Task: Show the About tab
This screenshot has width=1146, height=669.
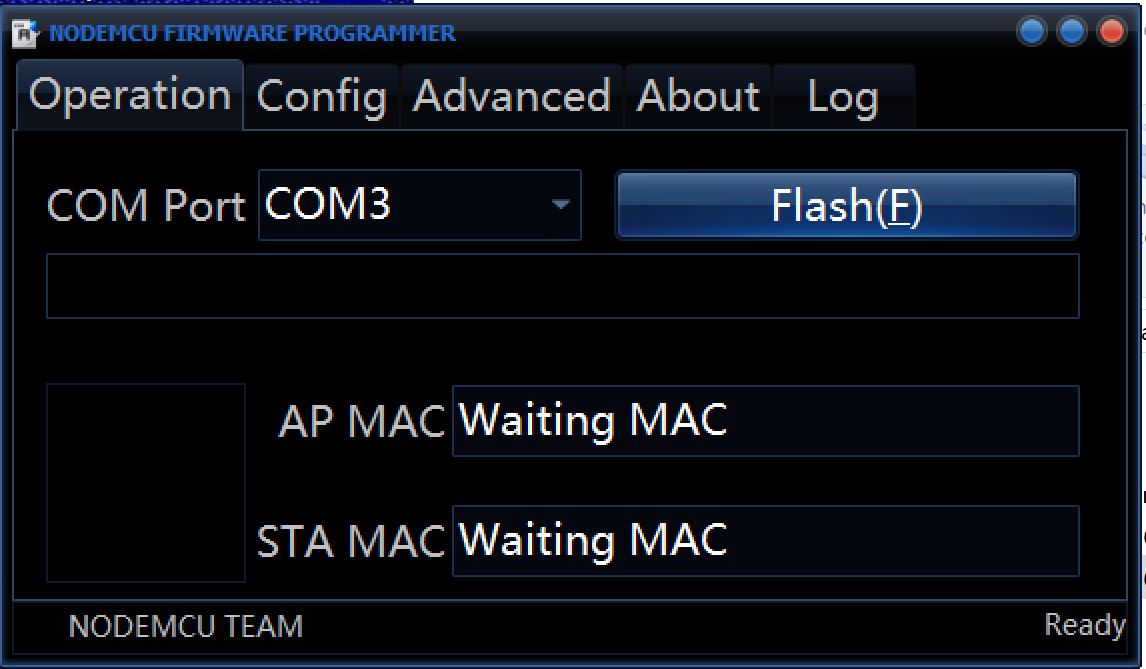Action: 698,97
